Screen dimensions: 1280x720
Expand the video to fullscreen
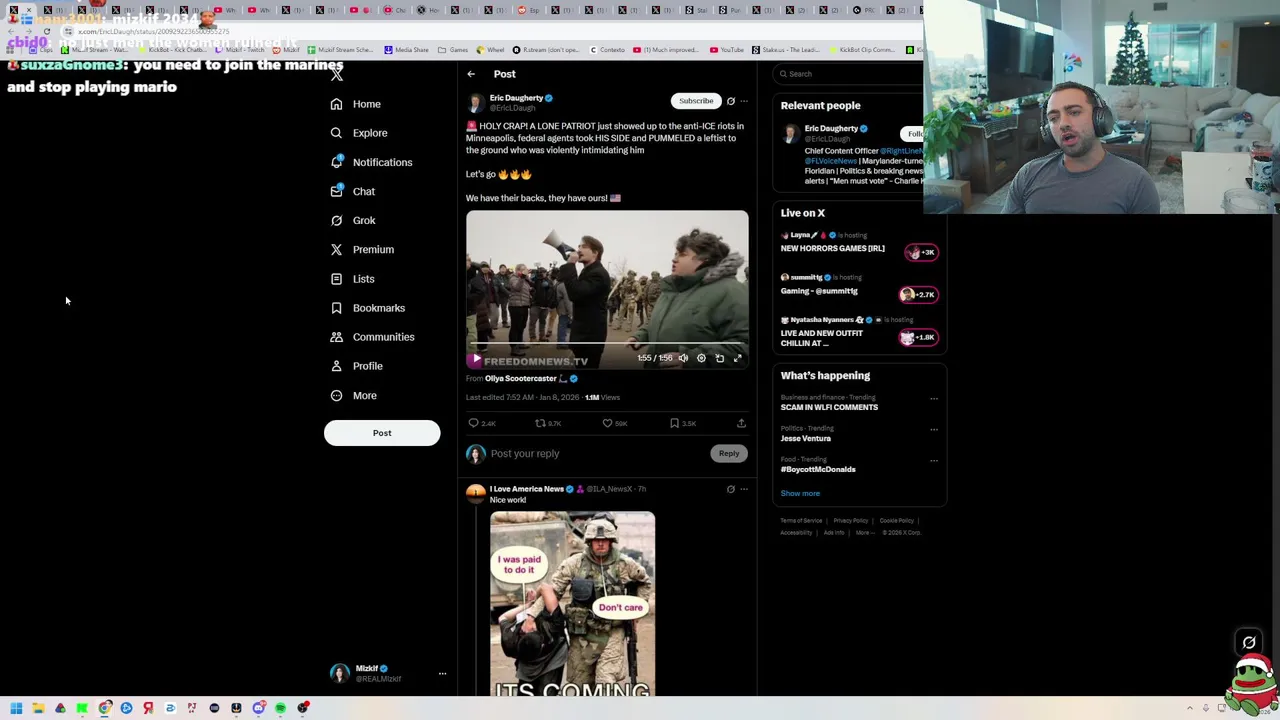[737, 358]
